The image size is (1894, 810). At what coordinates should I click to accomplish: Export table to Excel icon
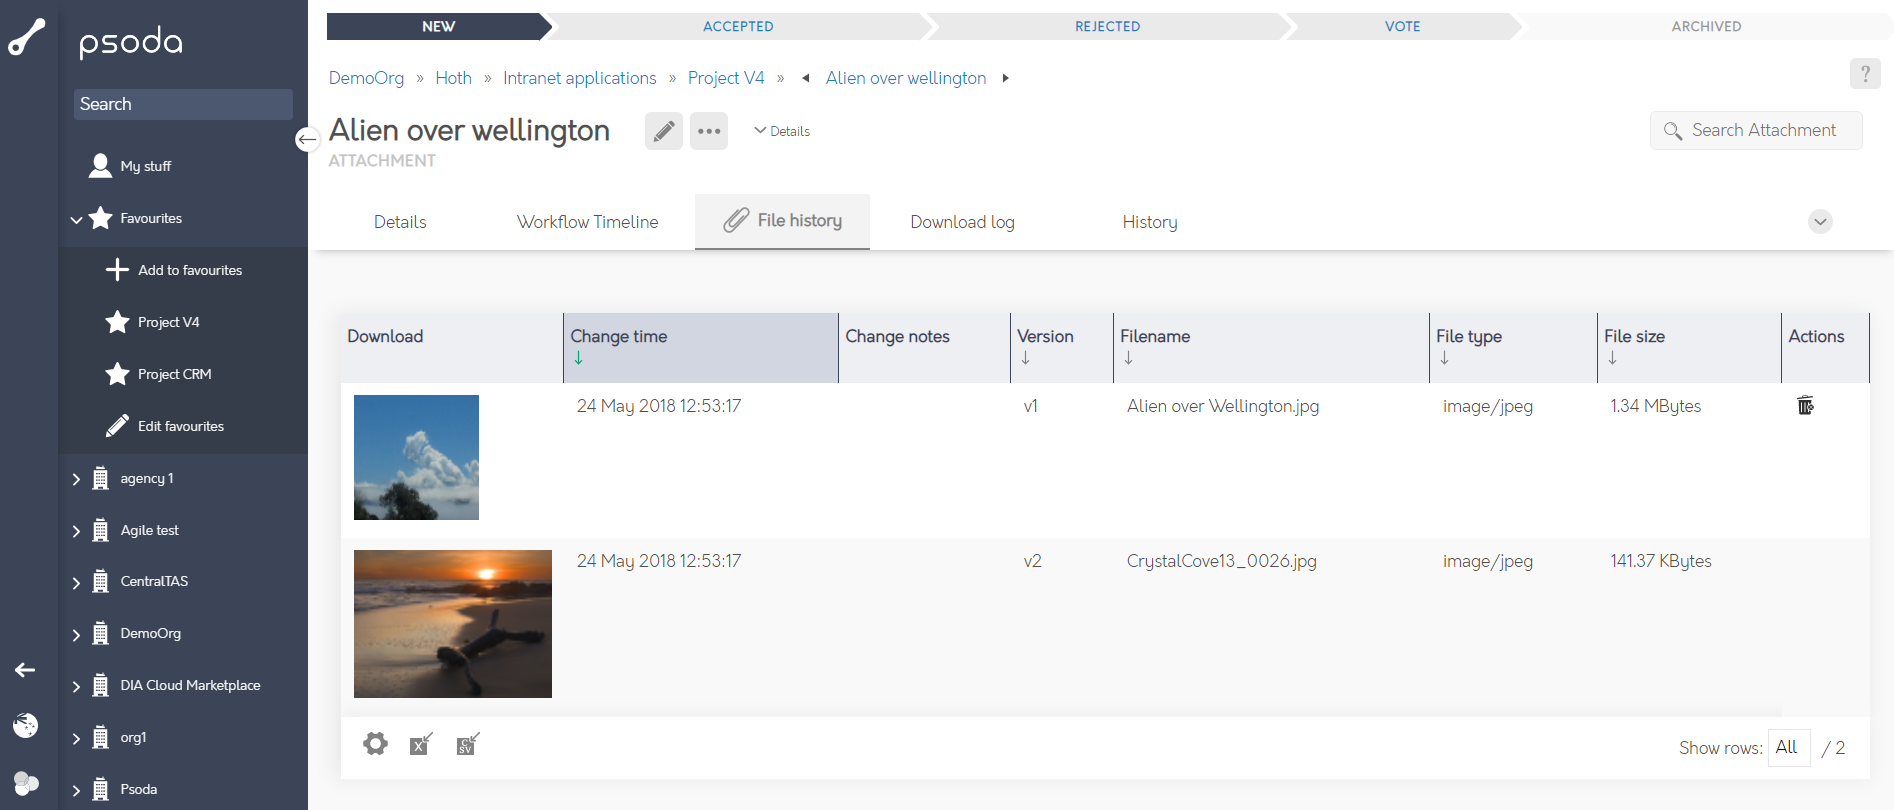pyautogui.click(x=421, y=744)
